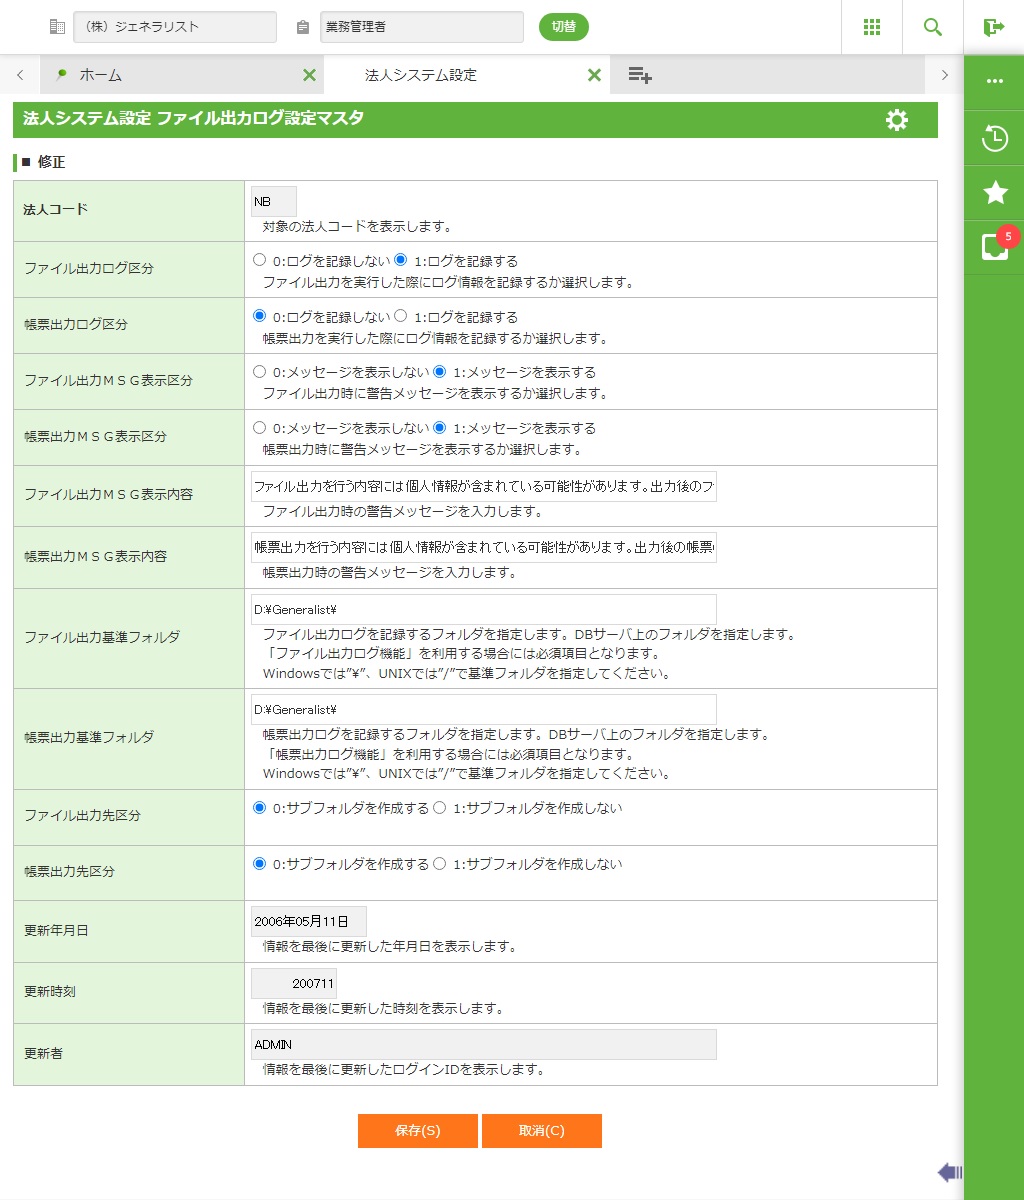Close the 法人システム設定 tab
The height and width of the screenshot is (1200, 1024).
[594, 75]
